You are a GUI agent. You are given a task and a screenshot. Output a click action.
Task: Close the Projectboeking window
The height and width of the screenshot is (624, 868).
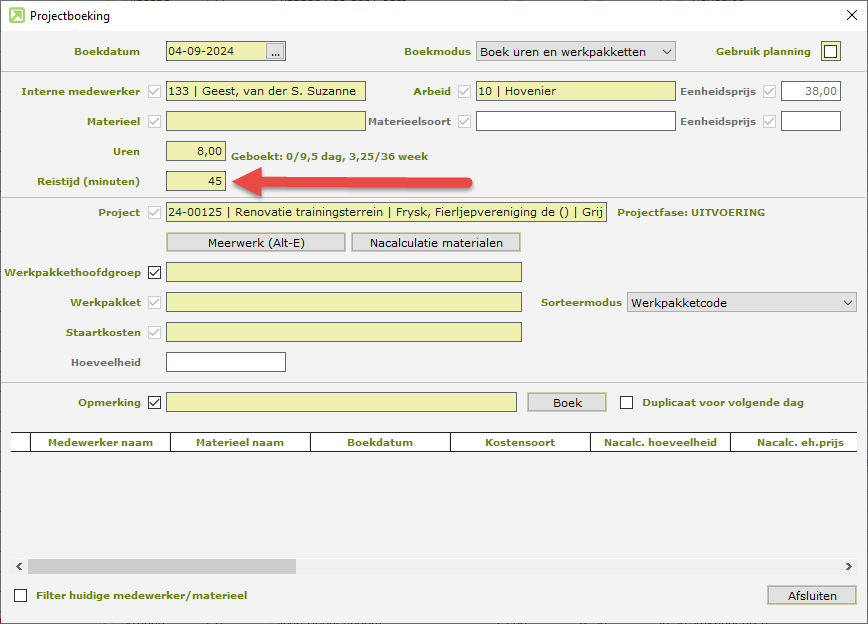(x=844, y=16)
